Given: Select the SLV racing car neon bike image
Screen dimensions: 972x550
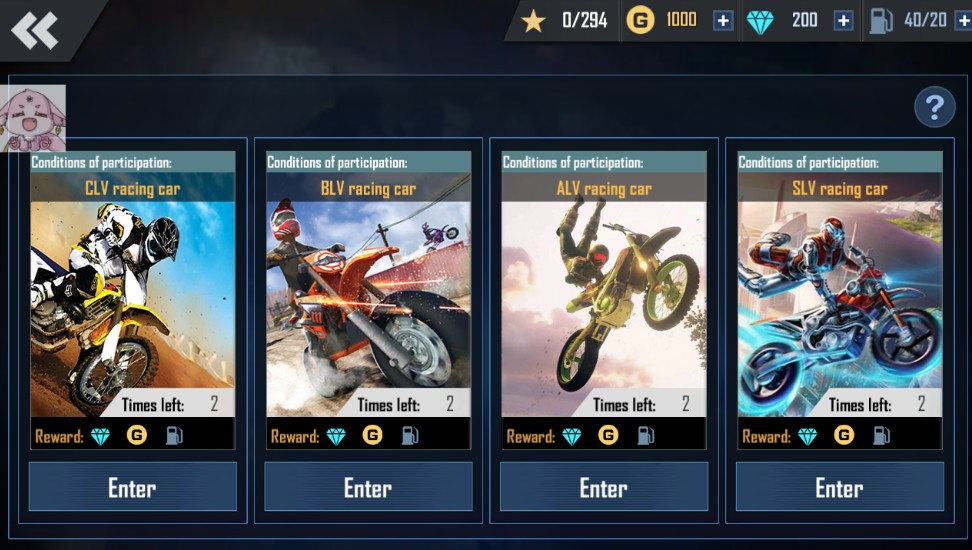Looking at the screenshot, I should point(840,309).
